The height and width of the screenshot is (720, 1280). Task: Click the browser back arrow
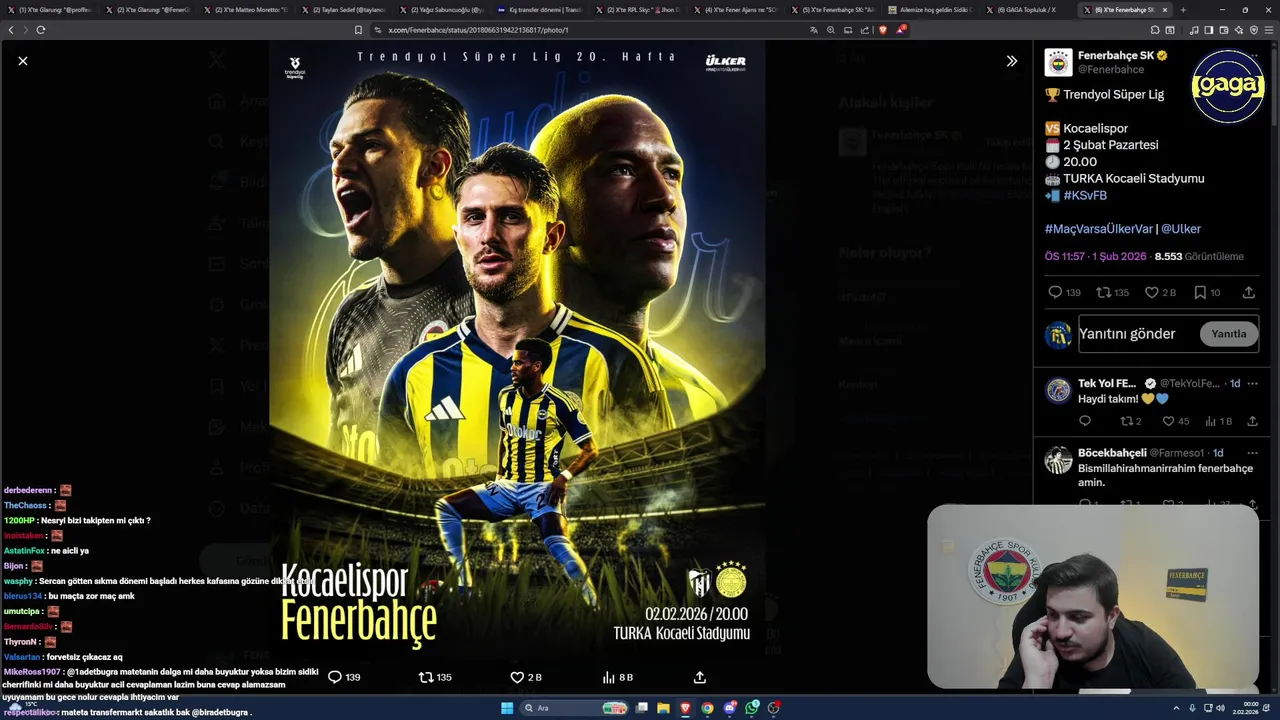pos(11,30)
